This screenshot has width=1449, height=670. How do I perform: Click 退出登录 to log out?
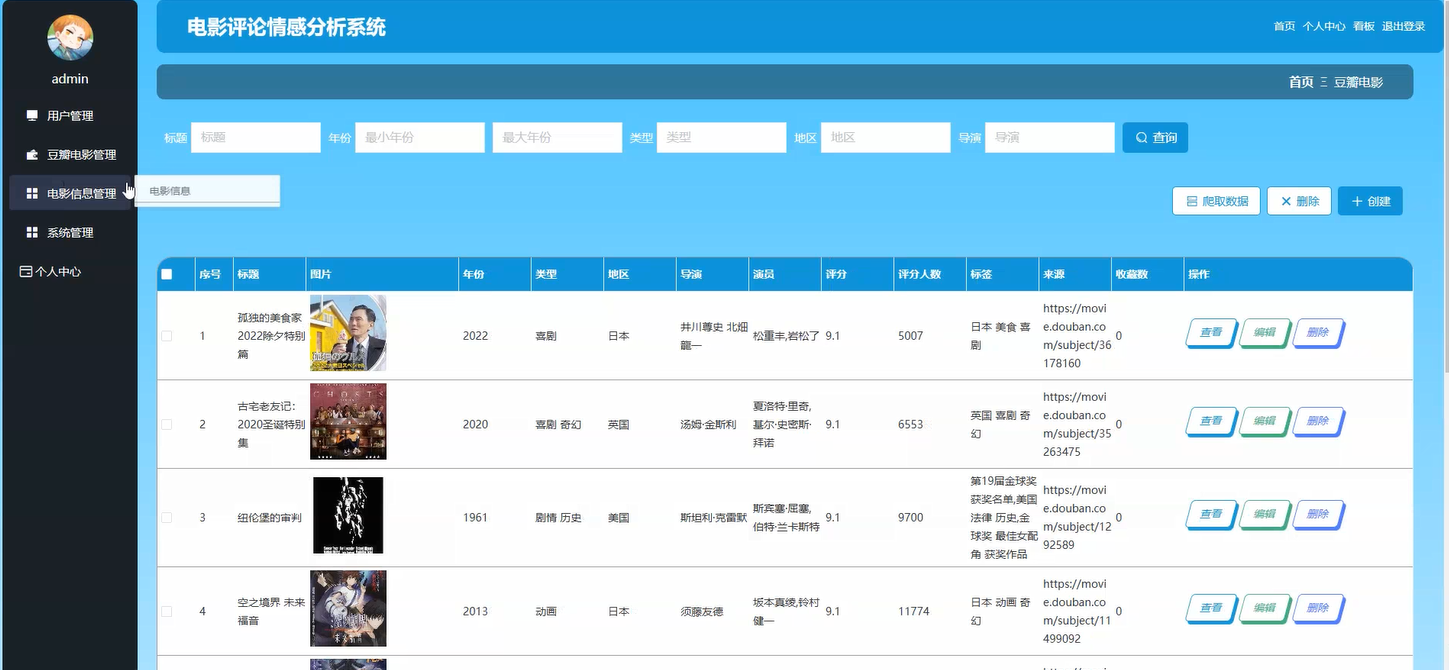click(x=1404, y=27)
